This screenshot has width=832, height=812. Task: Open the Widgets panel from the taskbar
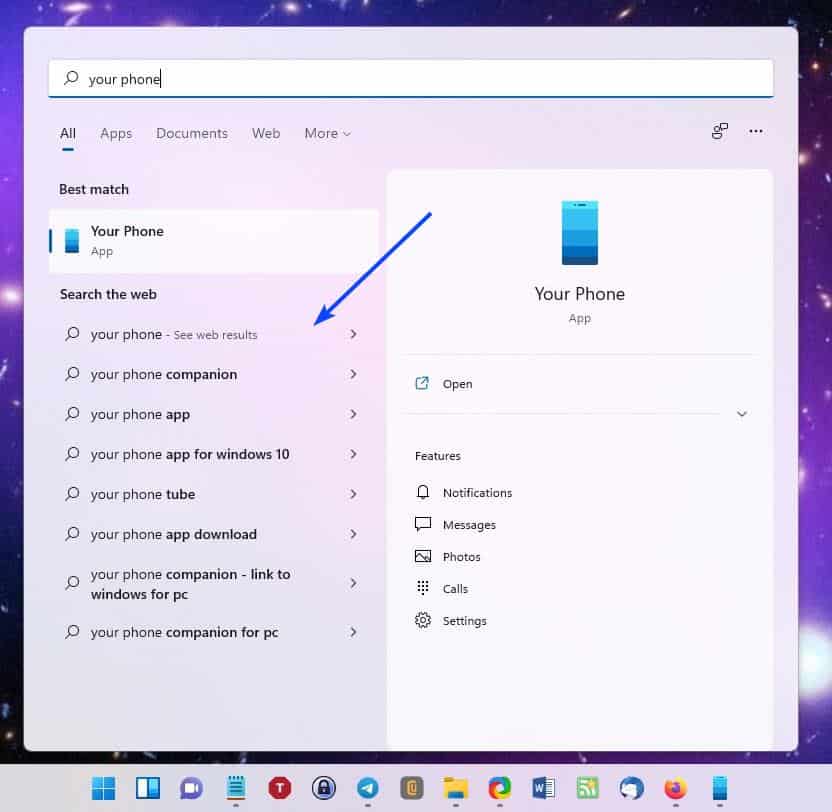coord(148,788)
